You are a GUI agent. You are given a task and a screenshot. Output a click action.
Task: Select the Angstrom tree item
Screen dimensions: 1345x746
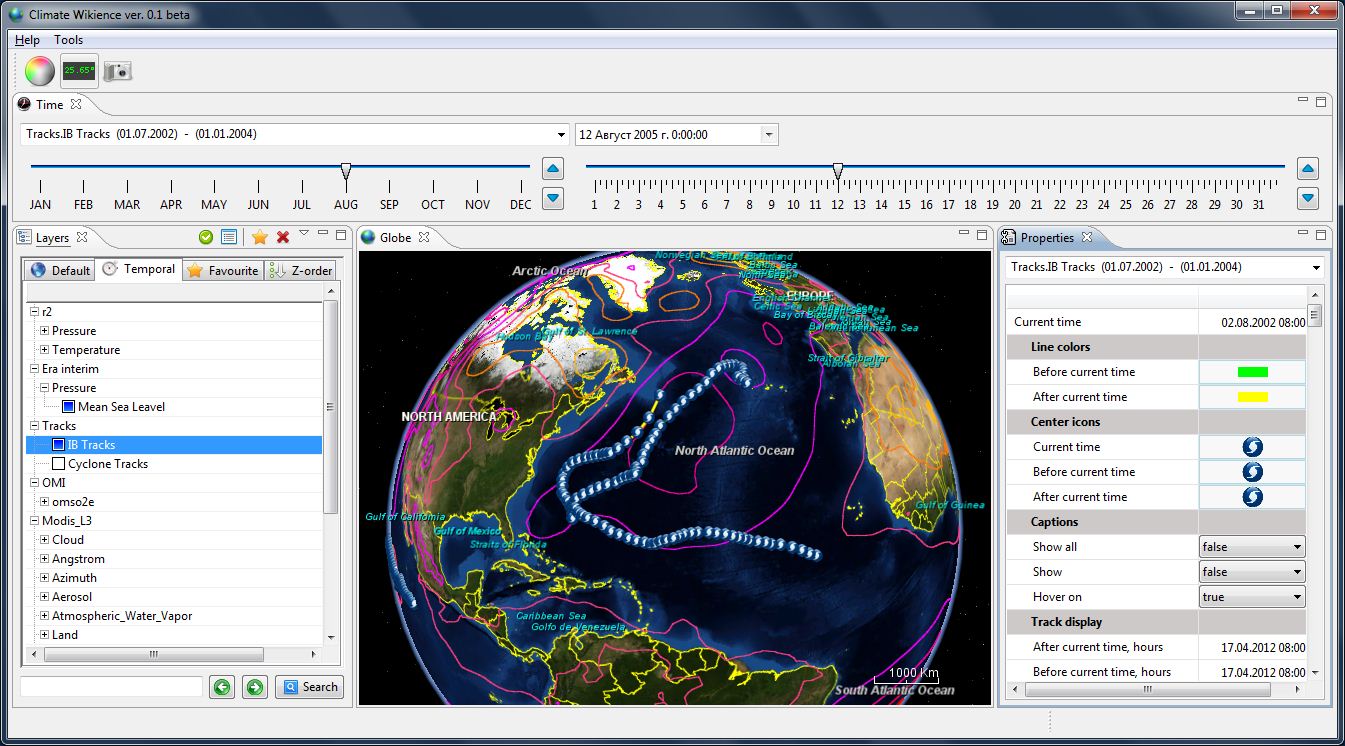(78, 559)
